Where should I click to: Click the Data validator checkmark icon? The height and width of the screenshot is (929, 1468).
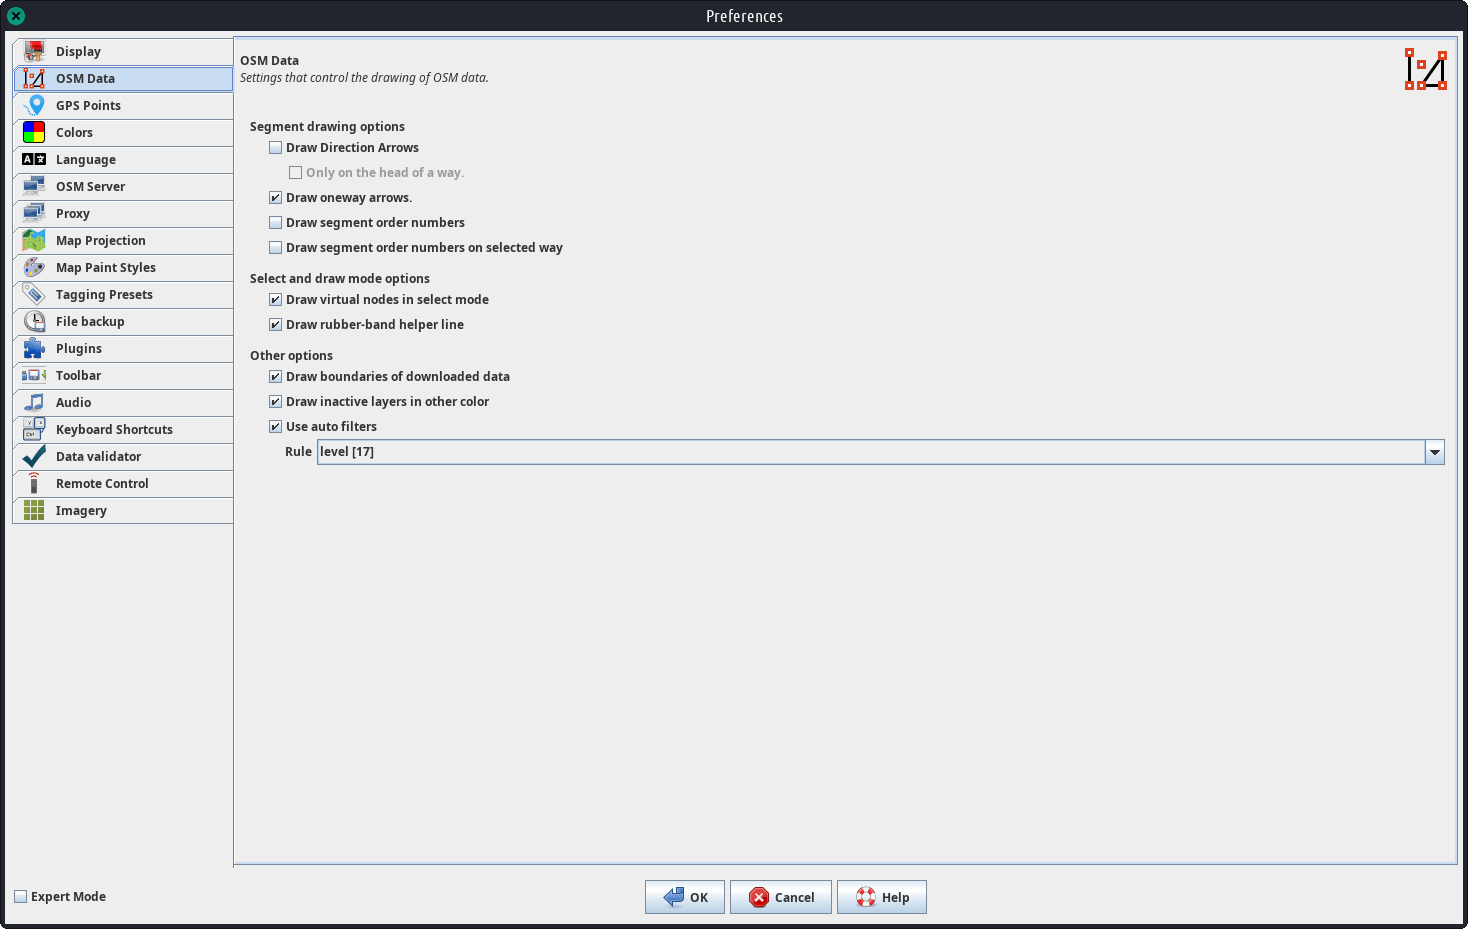point(34,456)
